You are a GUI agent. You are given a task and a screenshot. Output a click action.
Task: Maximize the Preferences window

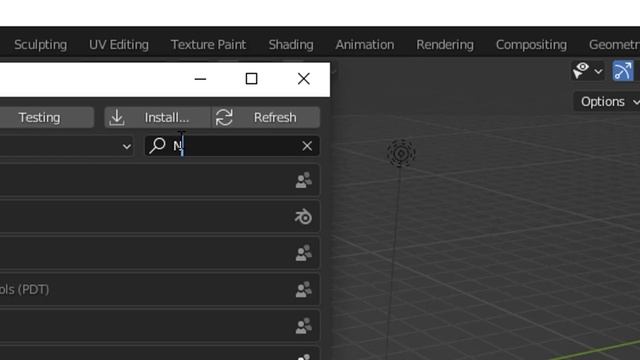tap(251, 79)
